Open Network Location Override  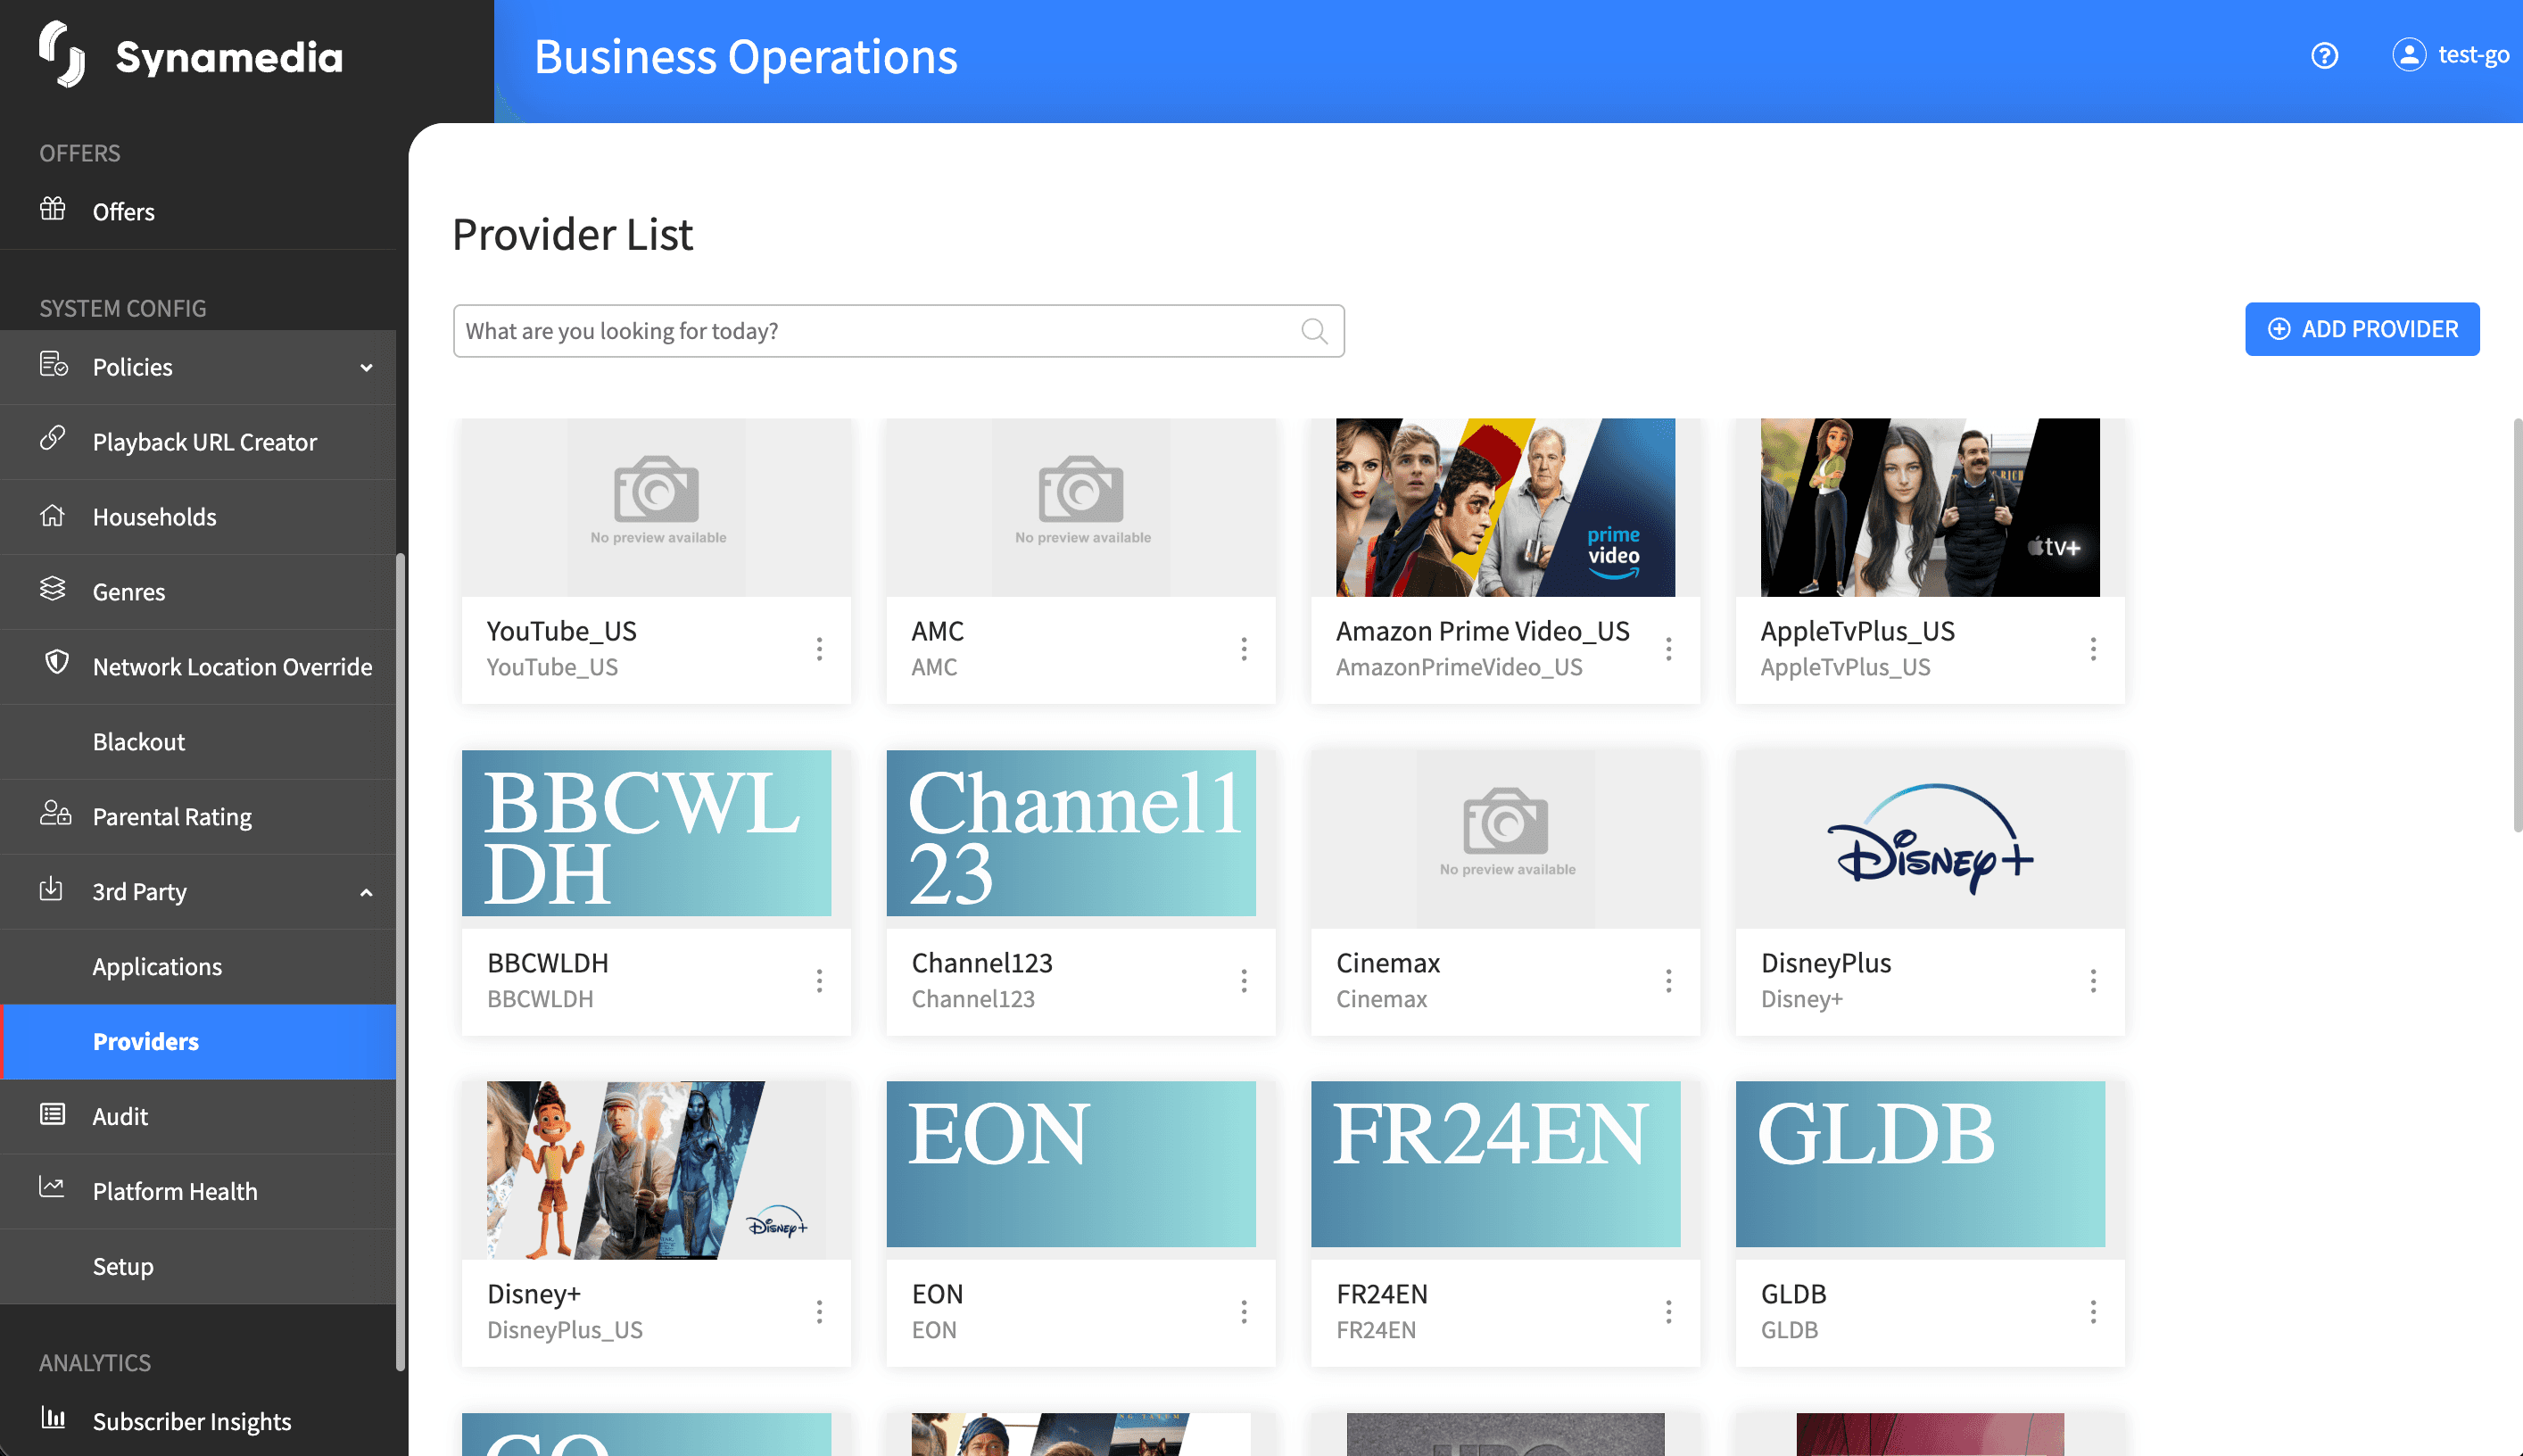198,667
